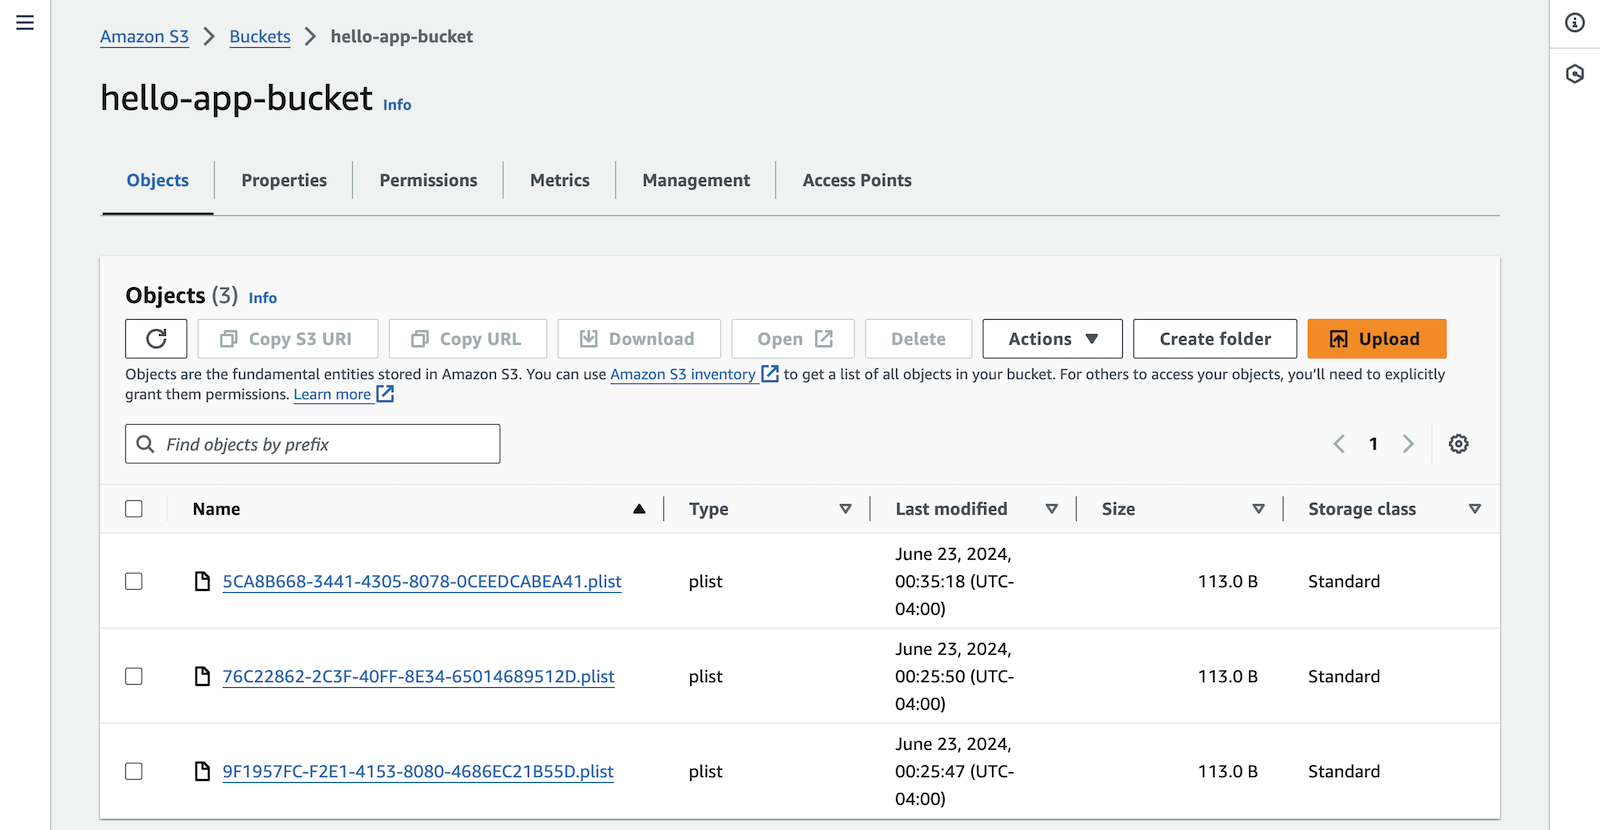Click the Find objects by prefix field
This screenshot has height=830, width=1600.
click(312, 444)
